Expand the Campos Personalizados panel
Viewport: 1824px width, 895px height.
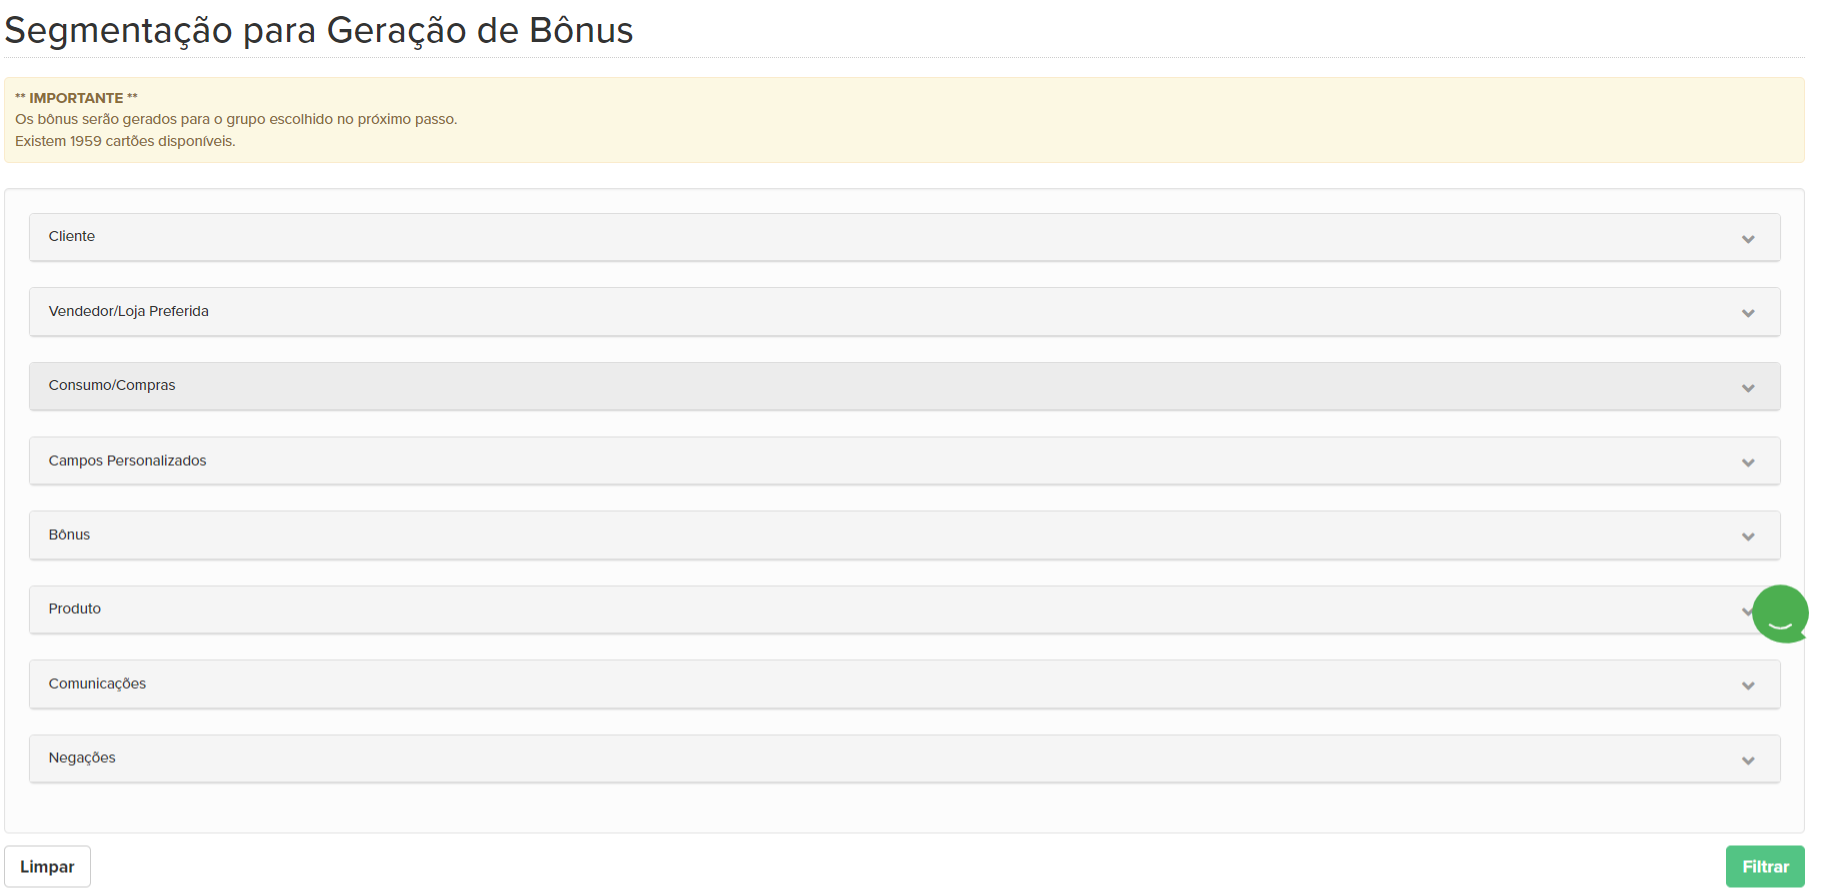click(904, 461)
